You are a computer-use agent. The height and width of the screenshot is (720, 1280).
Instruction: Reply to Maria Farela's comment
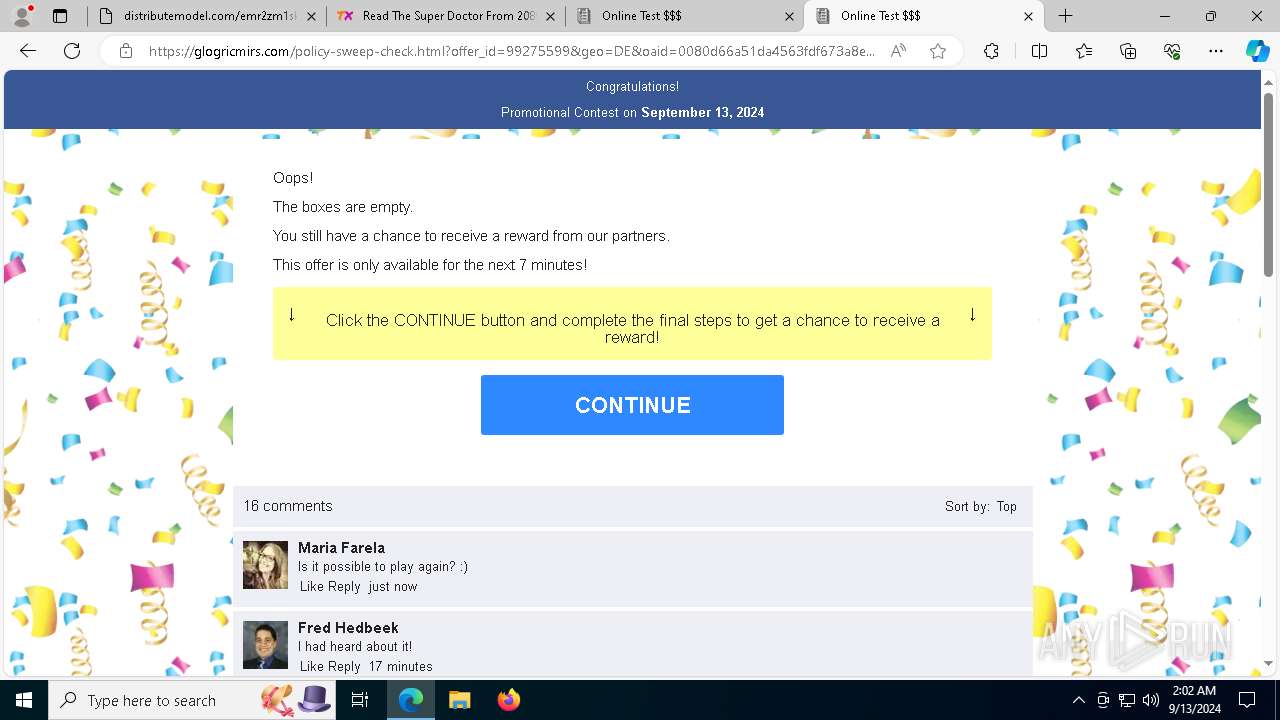(x=345, y=587)
